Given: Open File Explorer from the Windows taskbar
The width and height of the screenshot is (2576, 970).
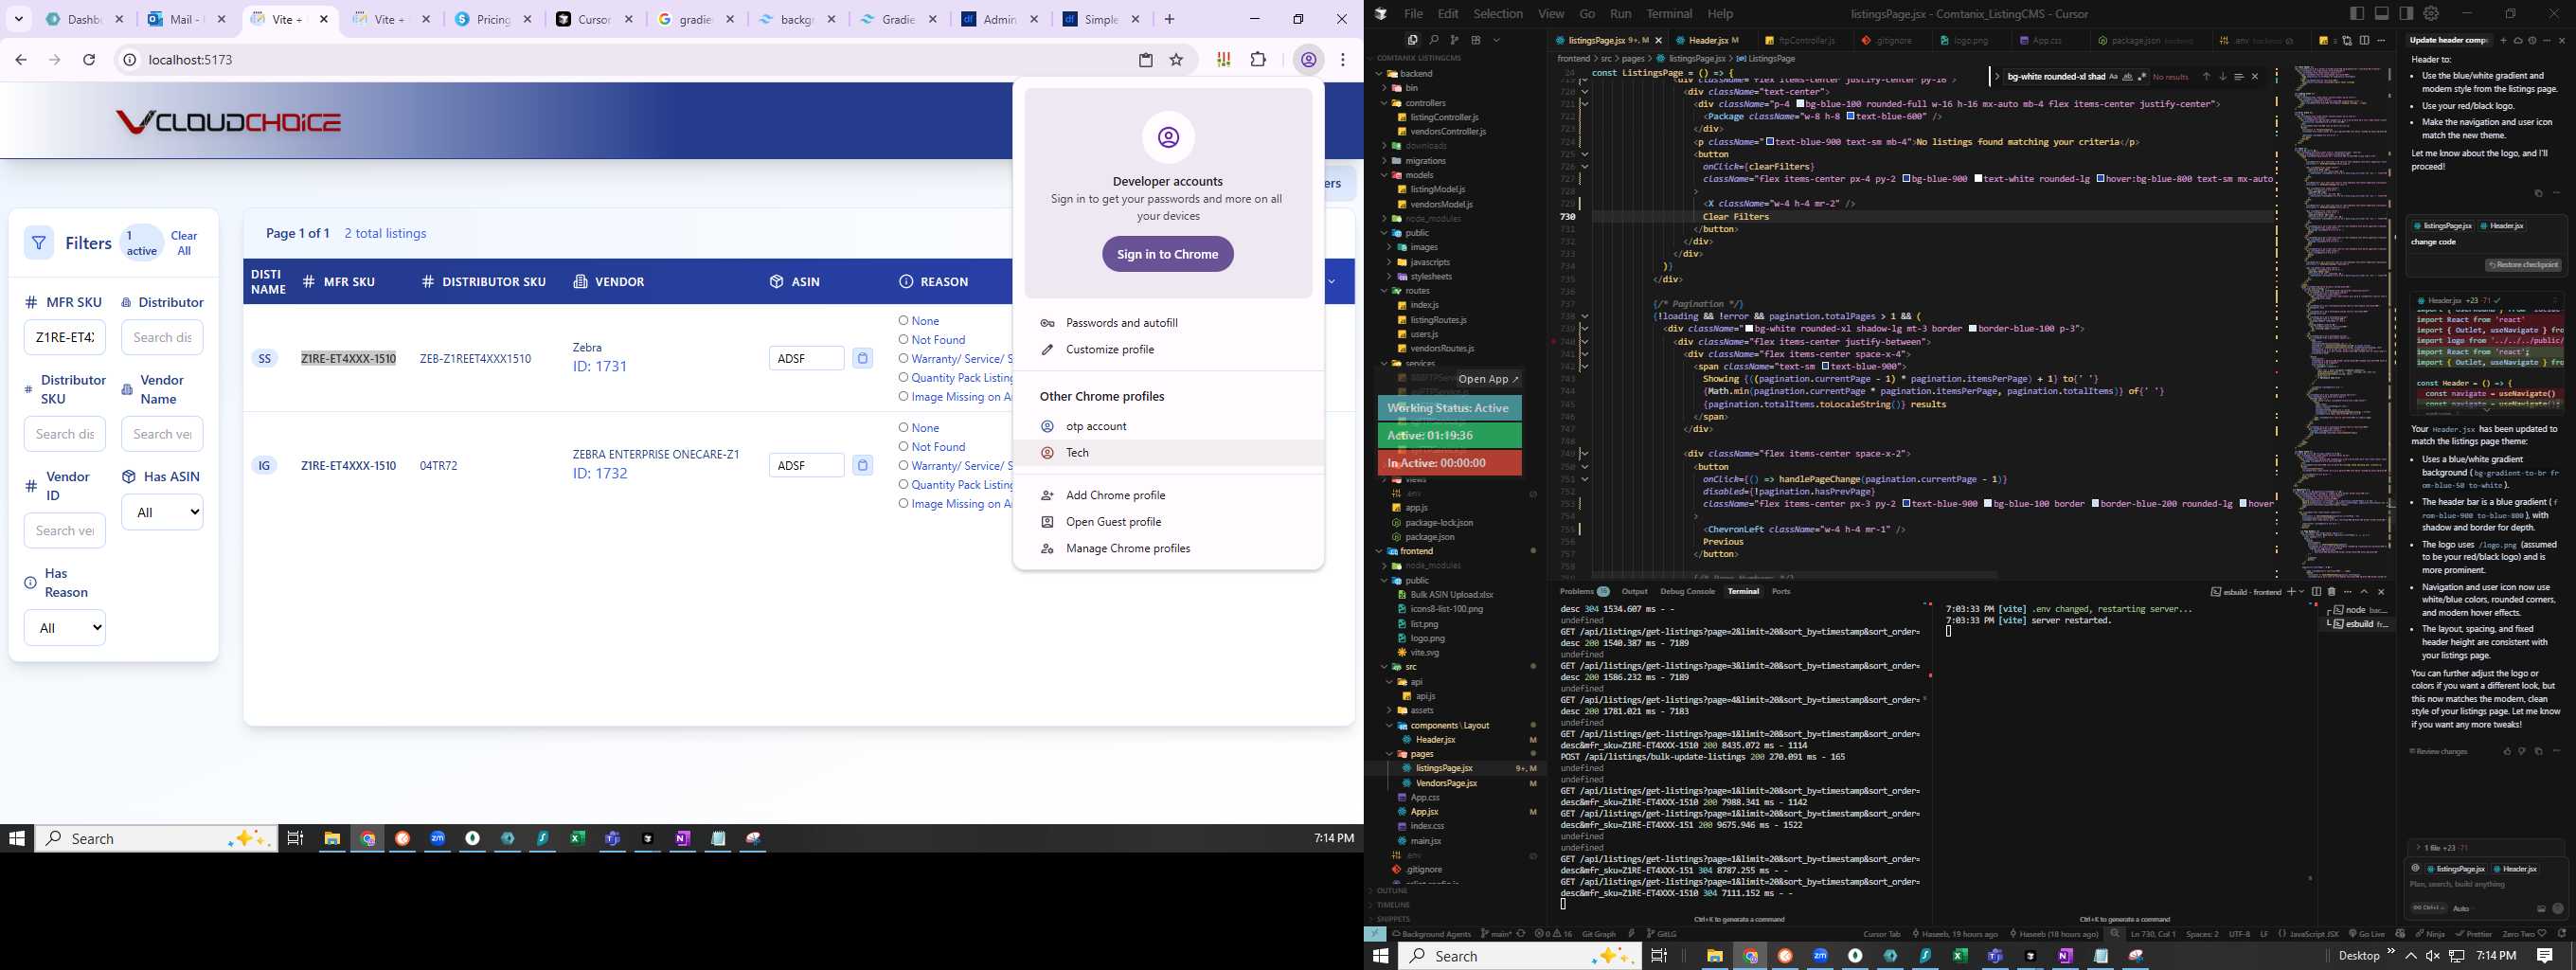Looking at the screenshot, I should coord(332,838).
